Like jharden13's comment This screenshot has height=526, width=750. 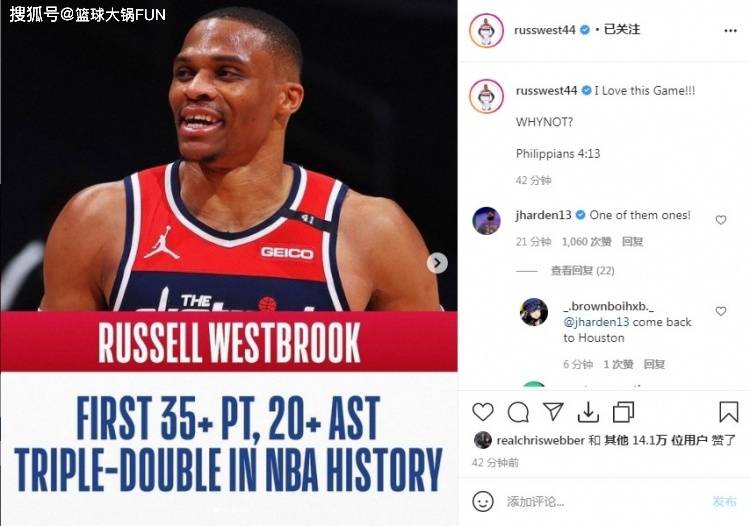[721, 219]
